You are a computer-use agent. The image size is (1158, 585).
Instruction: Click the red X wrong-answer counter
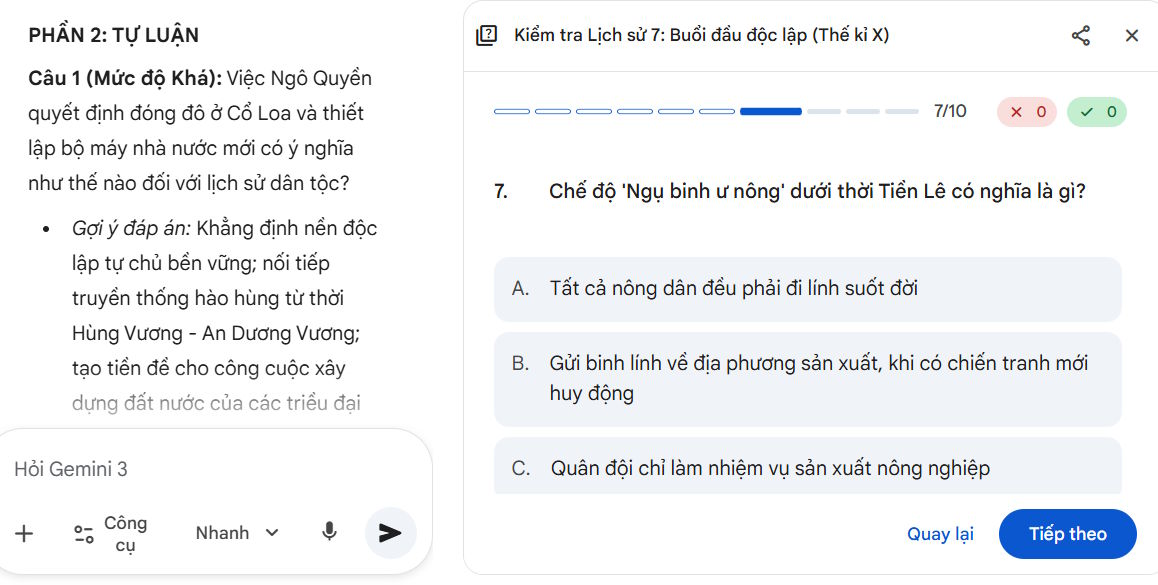tap(1026, 111)
